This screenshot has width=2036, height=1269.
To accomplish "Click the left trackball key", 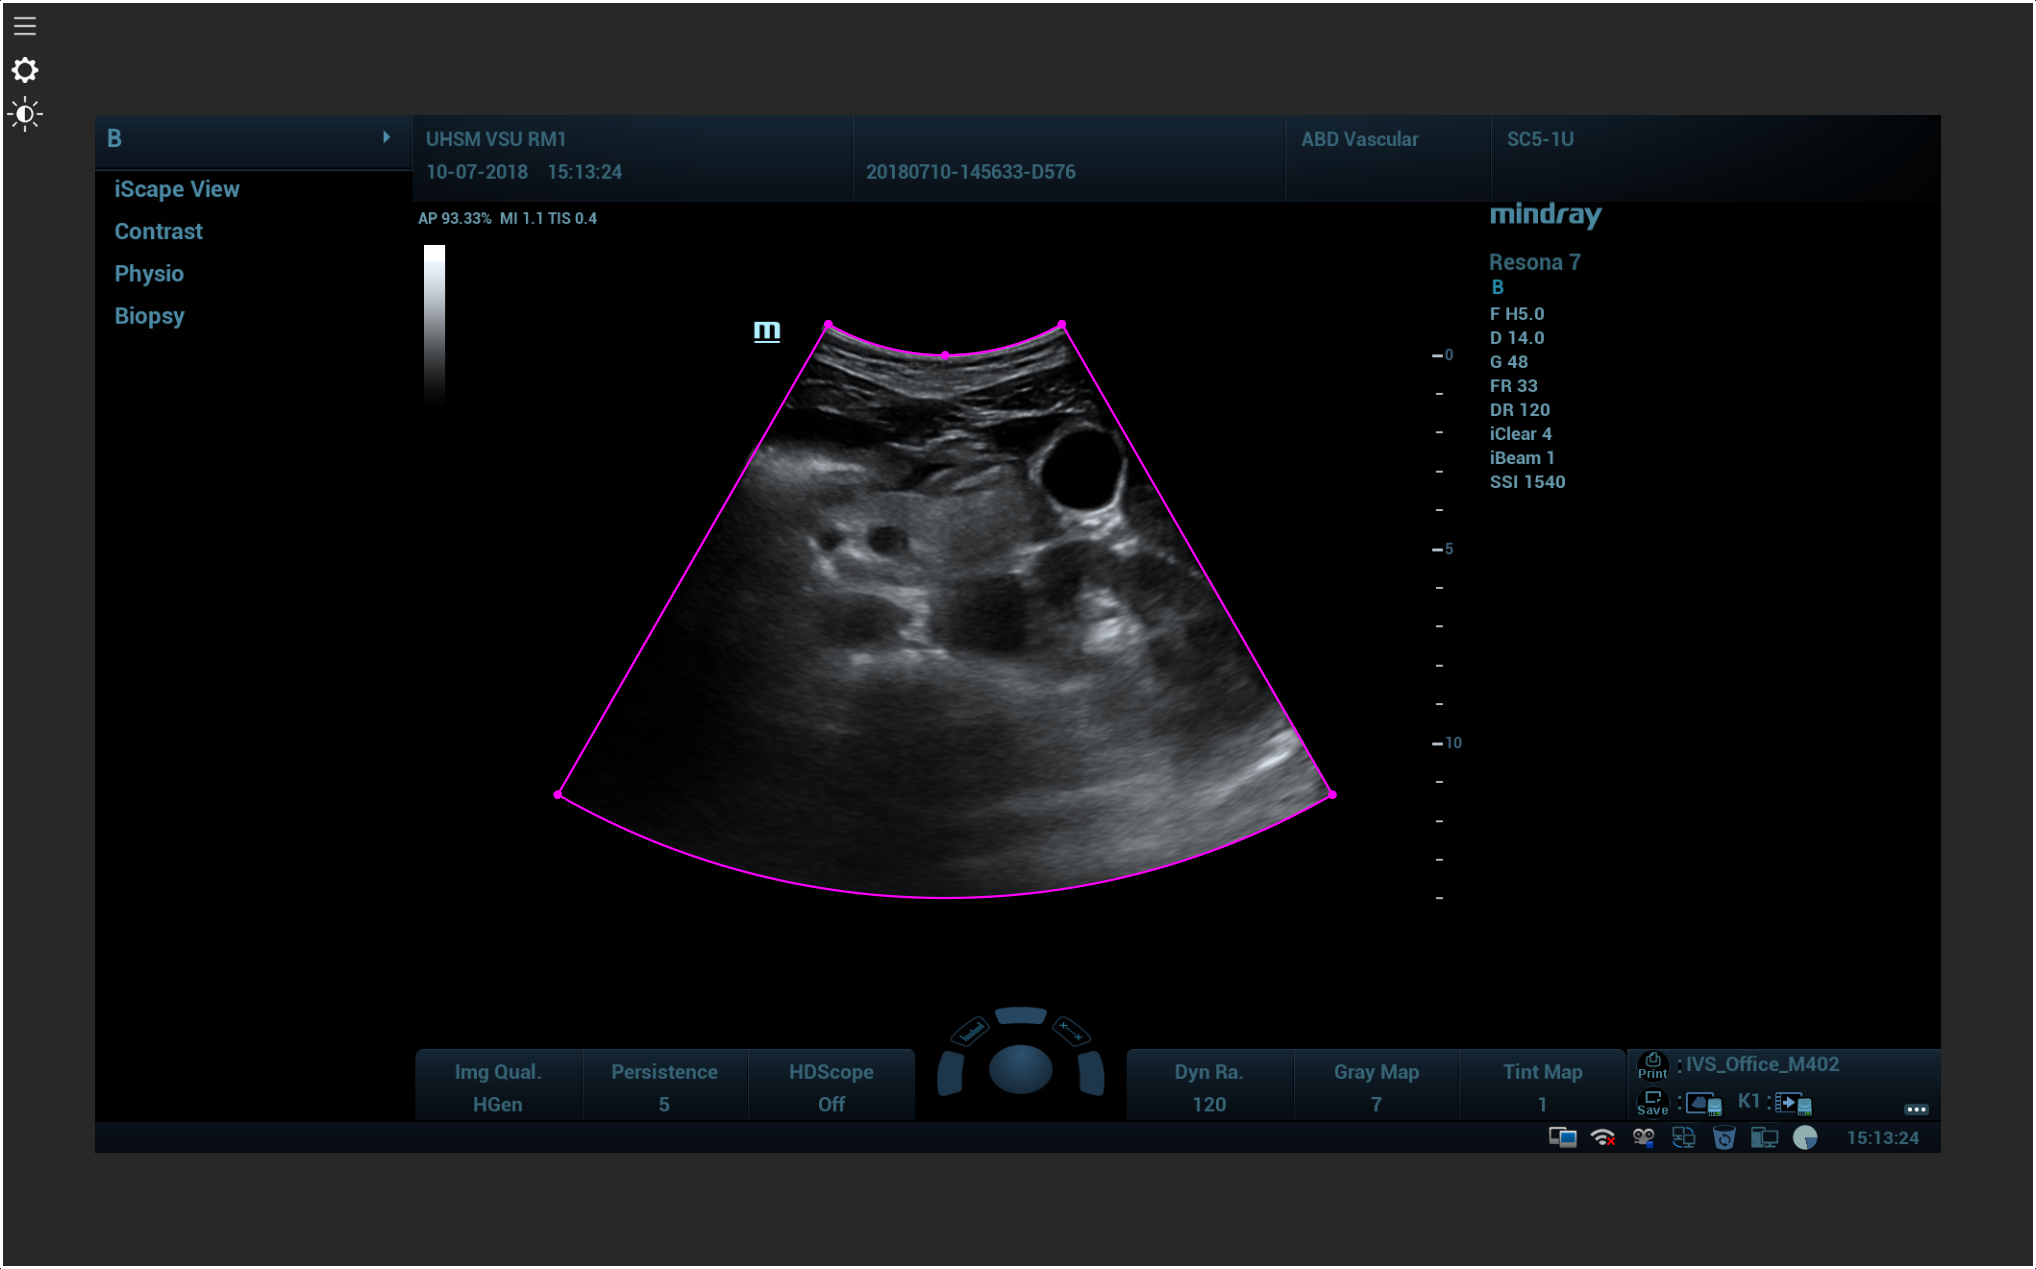I will click(949, 1074).
